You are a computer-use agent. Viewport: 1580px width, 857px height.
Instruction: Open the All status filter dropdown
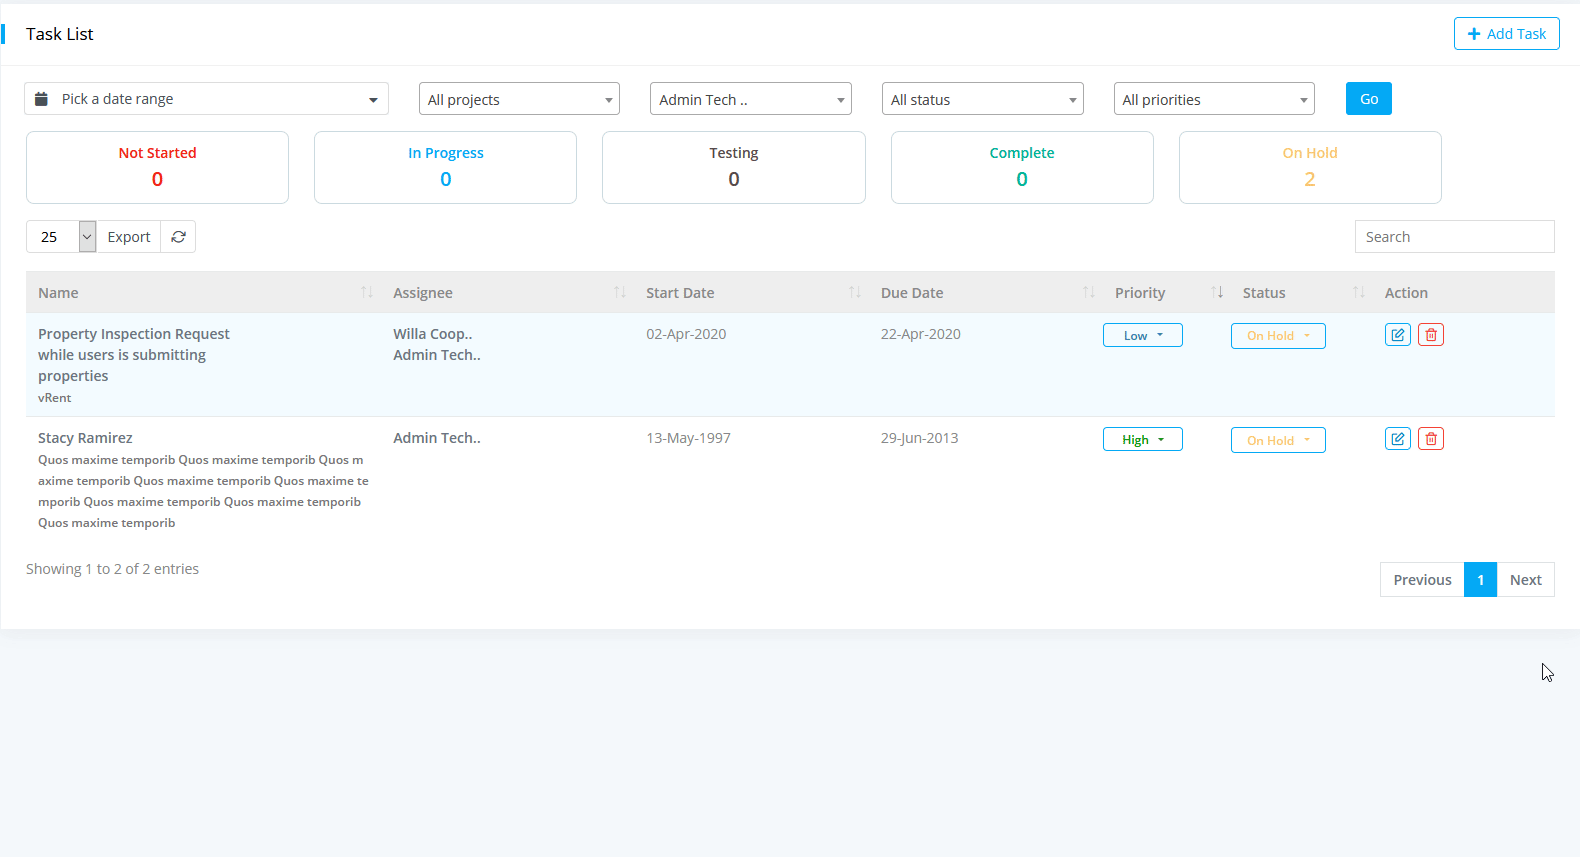tap(982, 99)
